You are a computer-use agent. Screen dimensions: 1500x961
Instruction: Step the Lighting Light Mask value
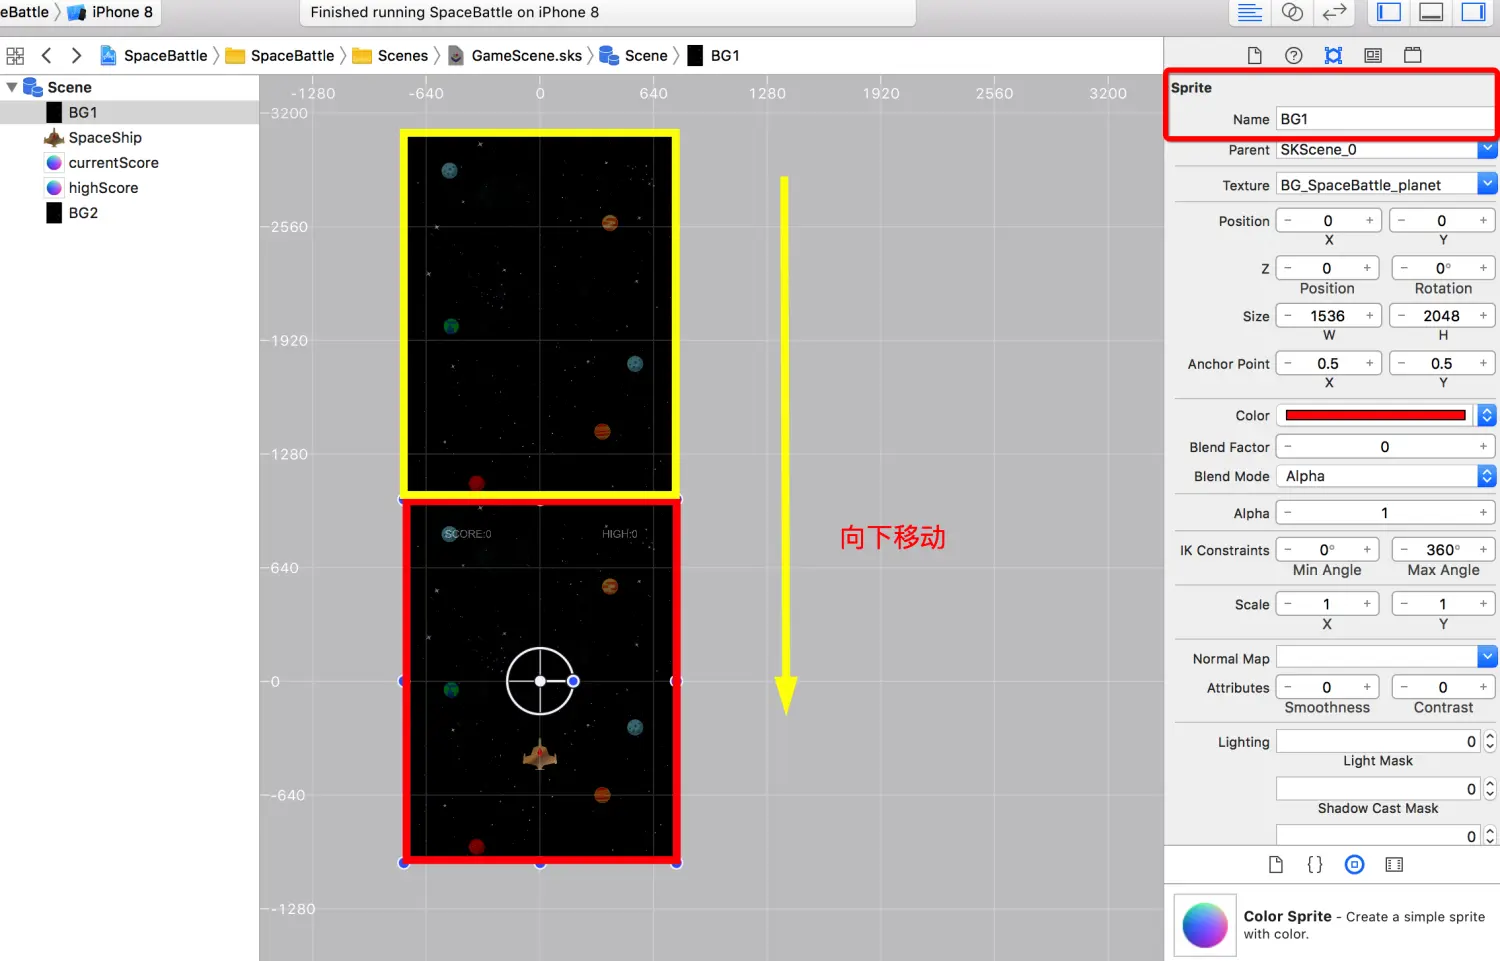1490,742
